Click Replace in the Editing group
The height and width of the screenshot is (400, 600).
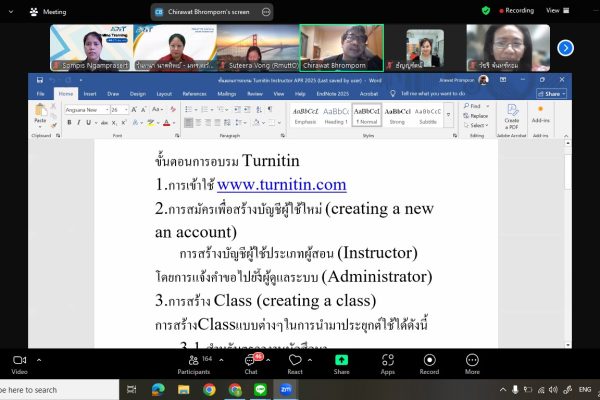[x=475, y=116]
